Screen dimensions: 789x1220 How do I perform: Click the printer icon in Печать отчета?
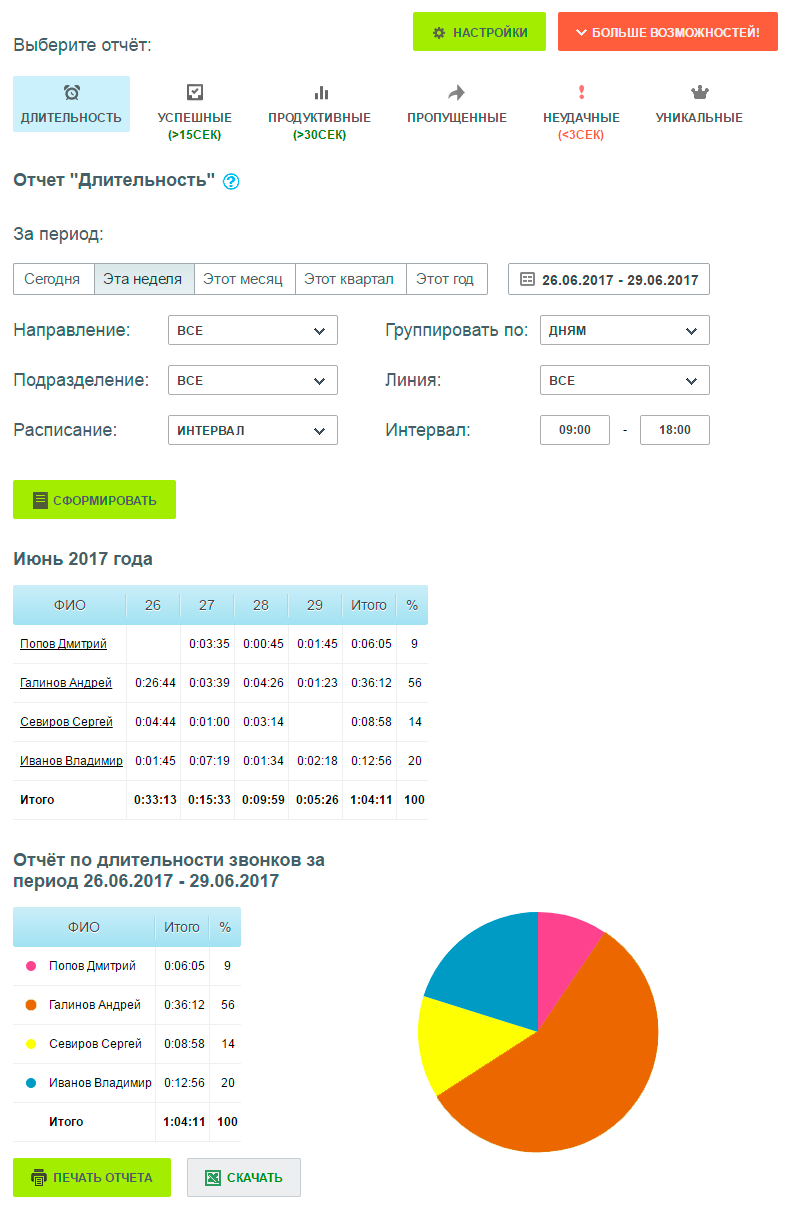click(x=39, y=1178)
